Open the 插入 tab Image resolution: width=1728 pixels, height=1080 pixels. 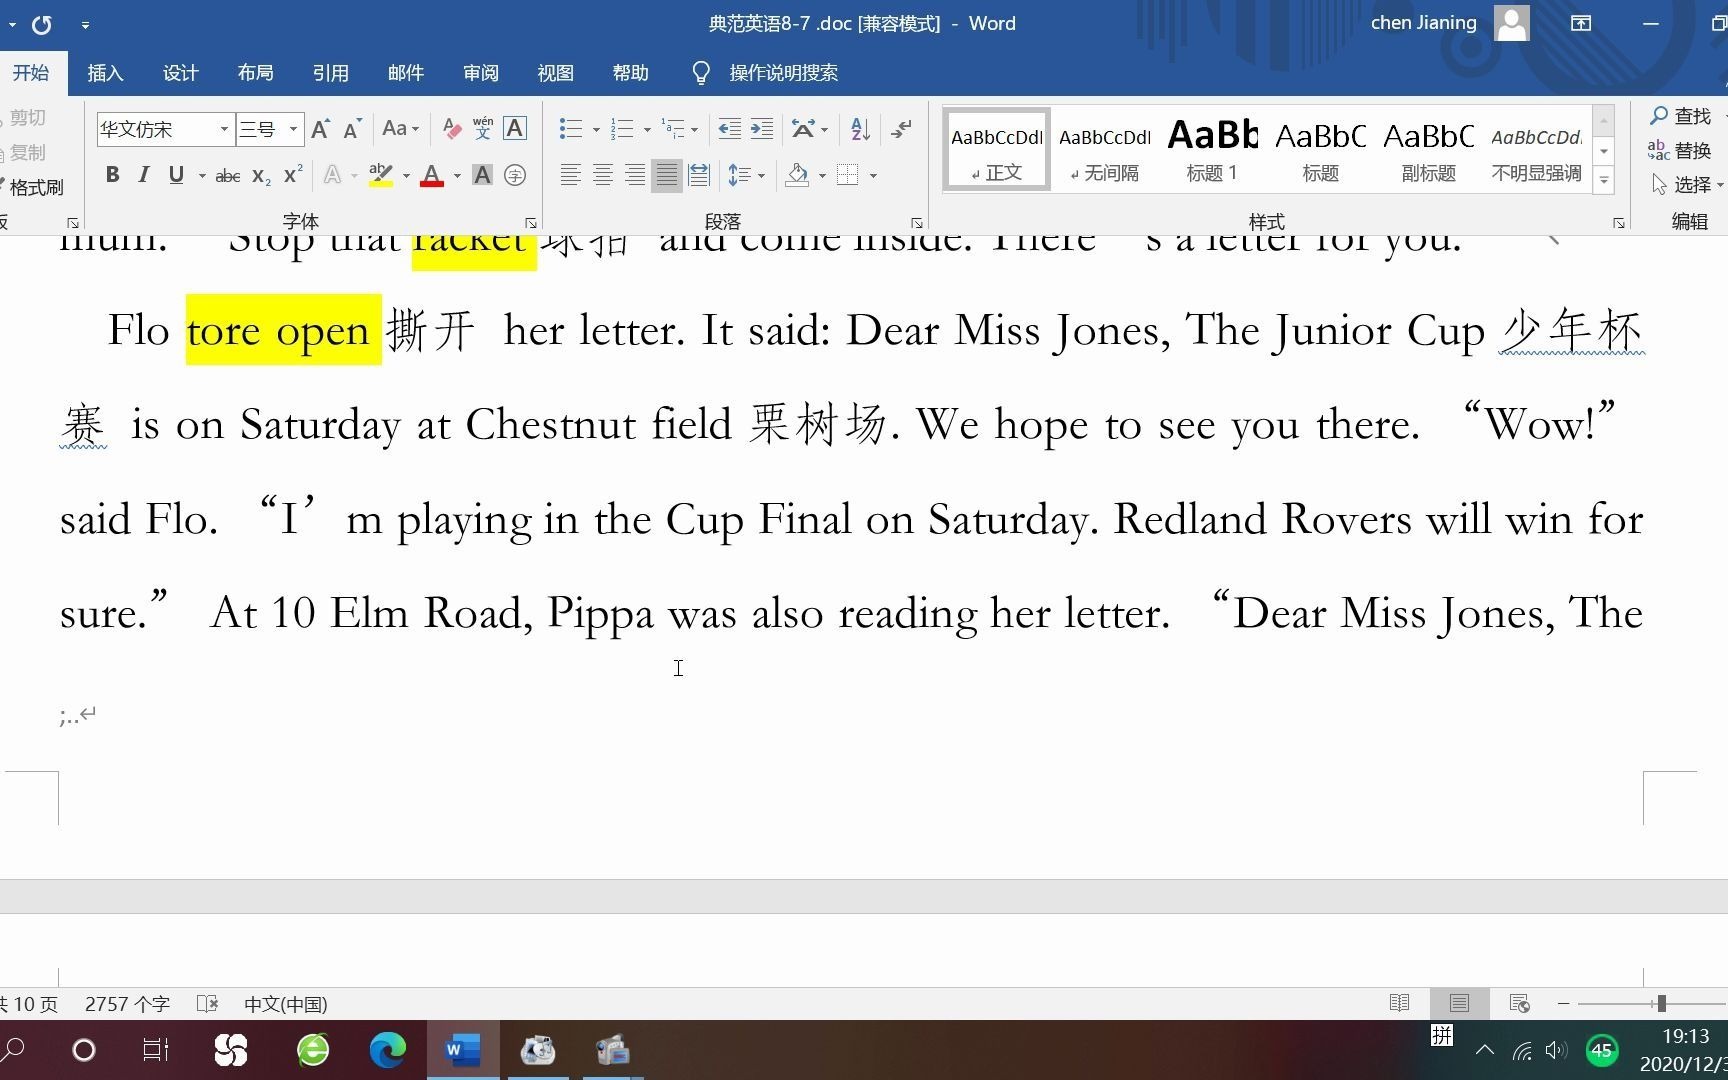click(x=105, y=73)
